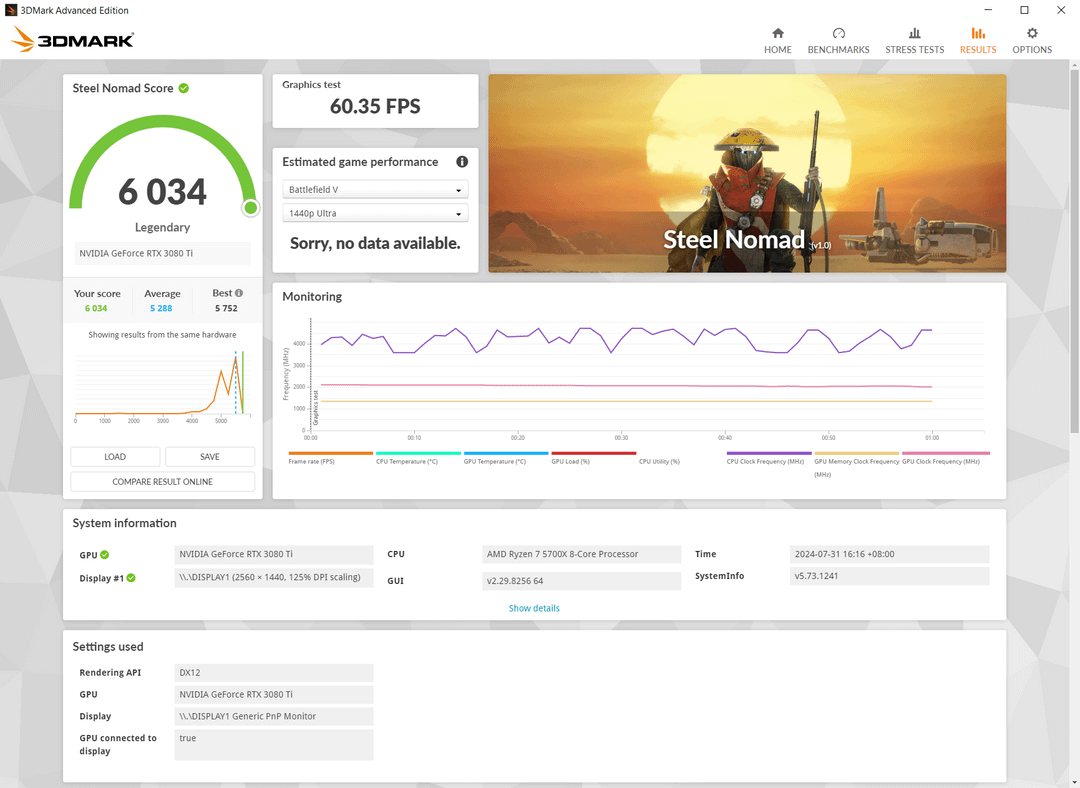The image size is (1080, 788).
Task: Open the Options gear icon
Action: [1032, 33]
